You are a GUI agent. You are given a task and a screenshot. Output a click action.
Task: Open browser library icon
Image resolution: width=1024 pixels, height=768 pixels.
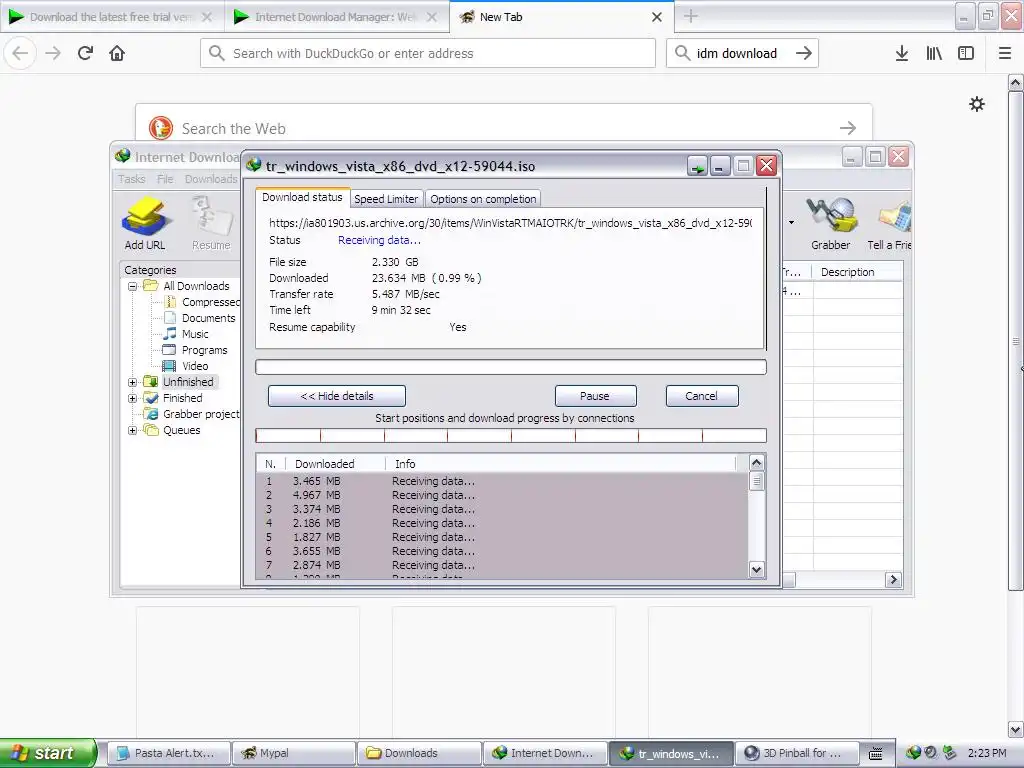934,54
